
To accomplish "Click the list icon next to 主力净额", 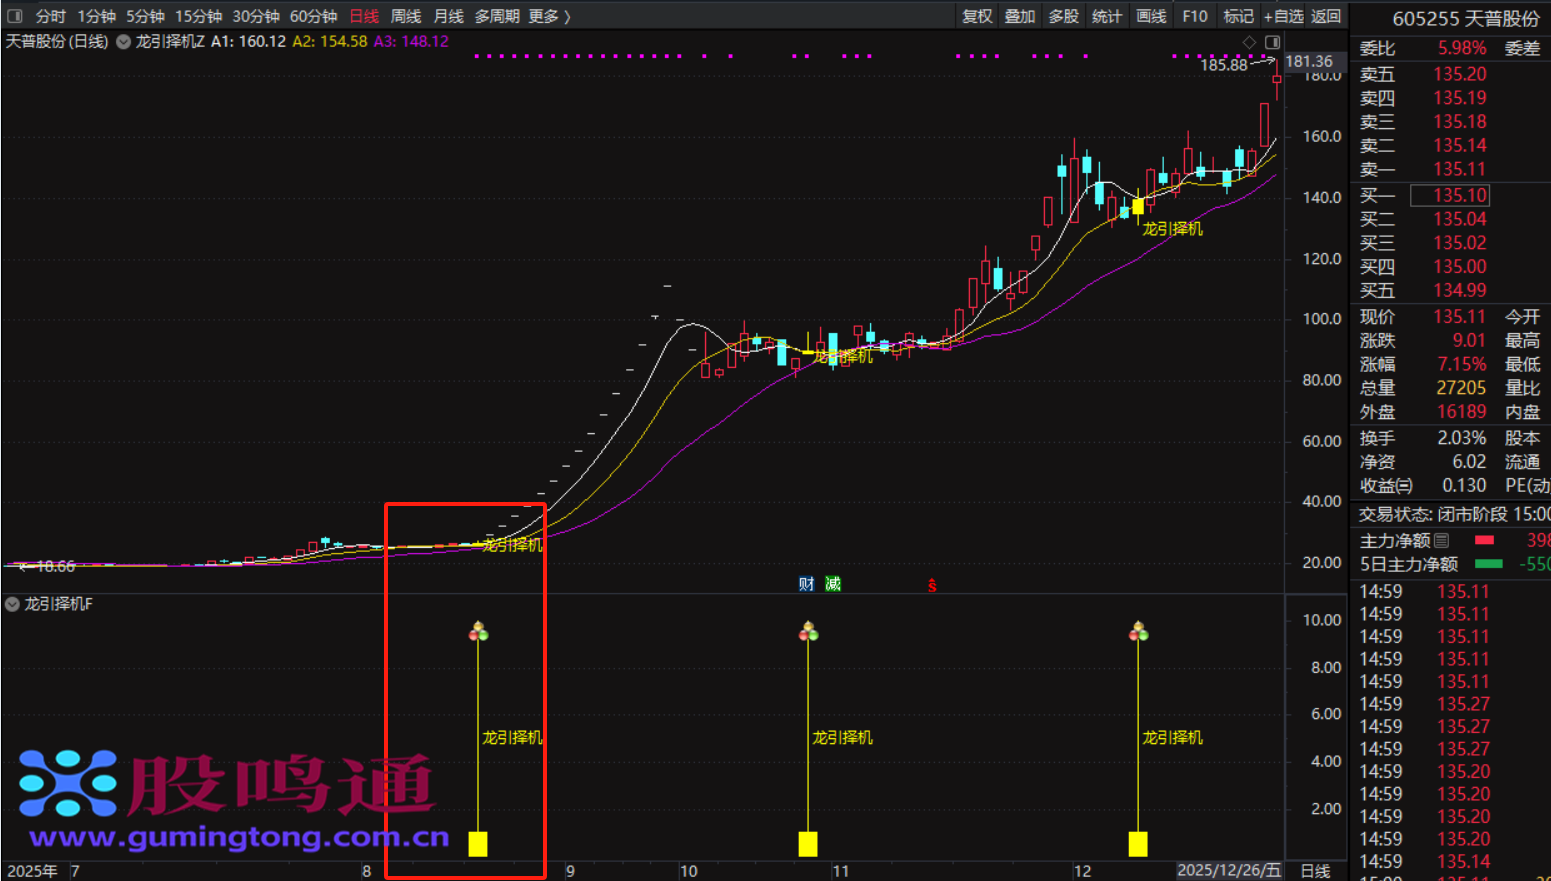I will [x=1441, y=541].
